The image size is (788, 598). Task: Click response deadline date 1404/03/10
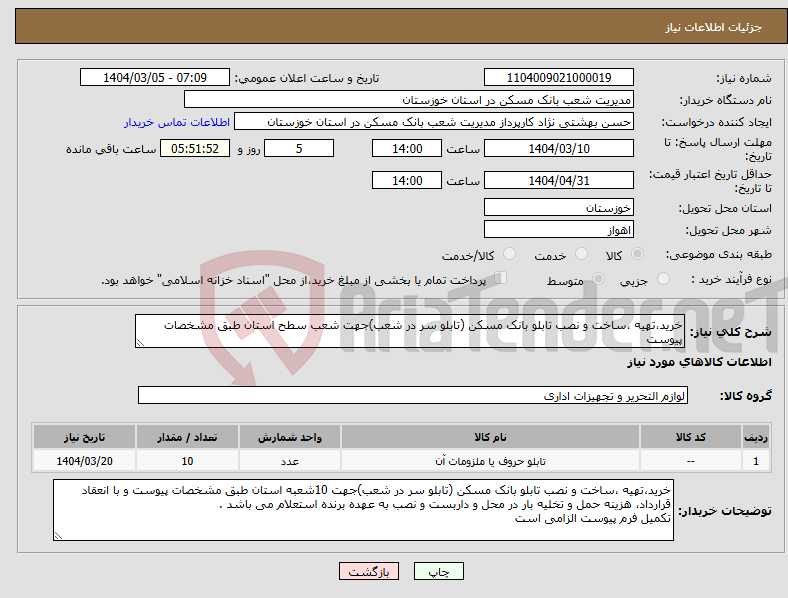pyautogui.click(x=558, y=148)
